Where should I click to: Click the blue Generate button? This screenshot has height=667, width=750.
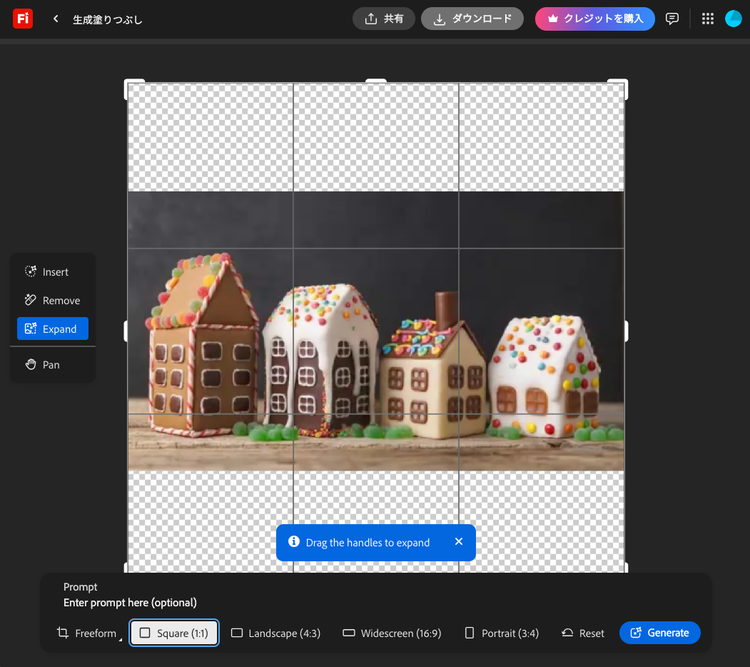[660, 633]
